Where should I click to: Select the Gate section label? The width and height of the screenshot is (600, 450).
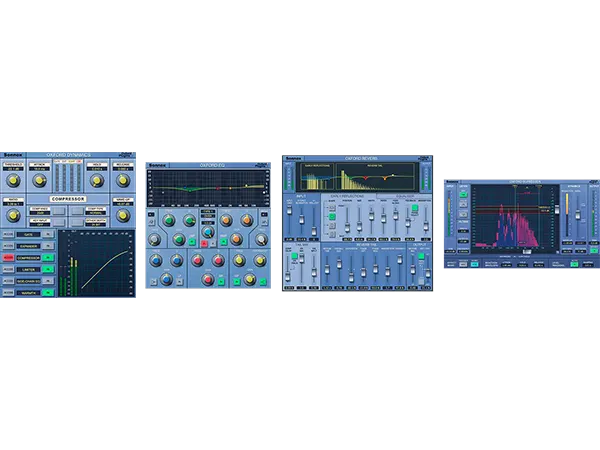coord(29,234)
